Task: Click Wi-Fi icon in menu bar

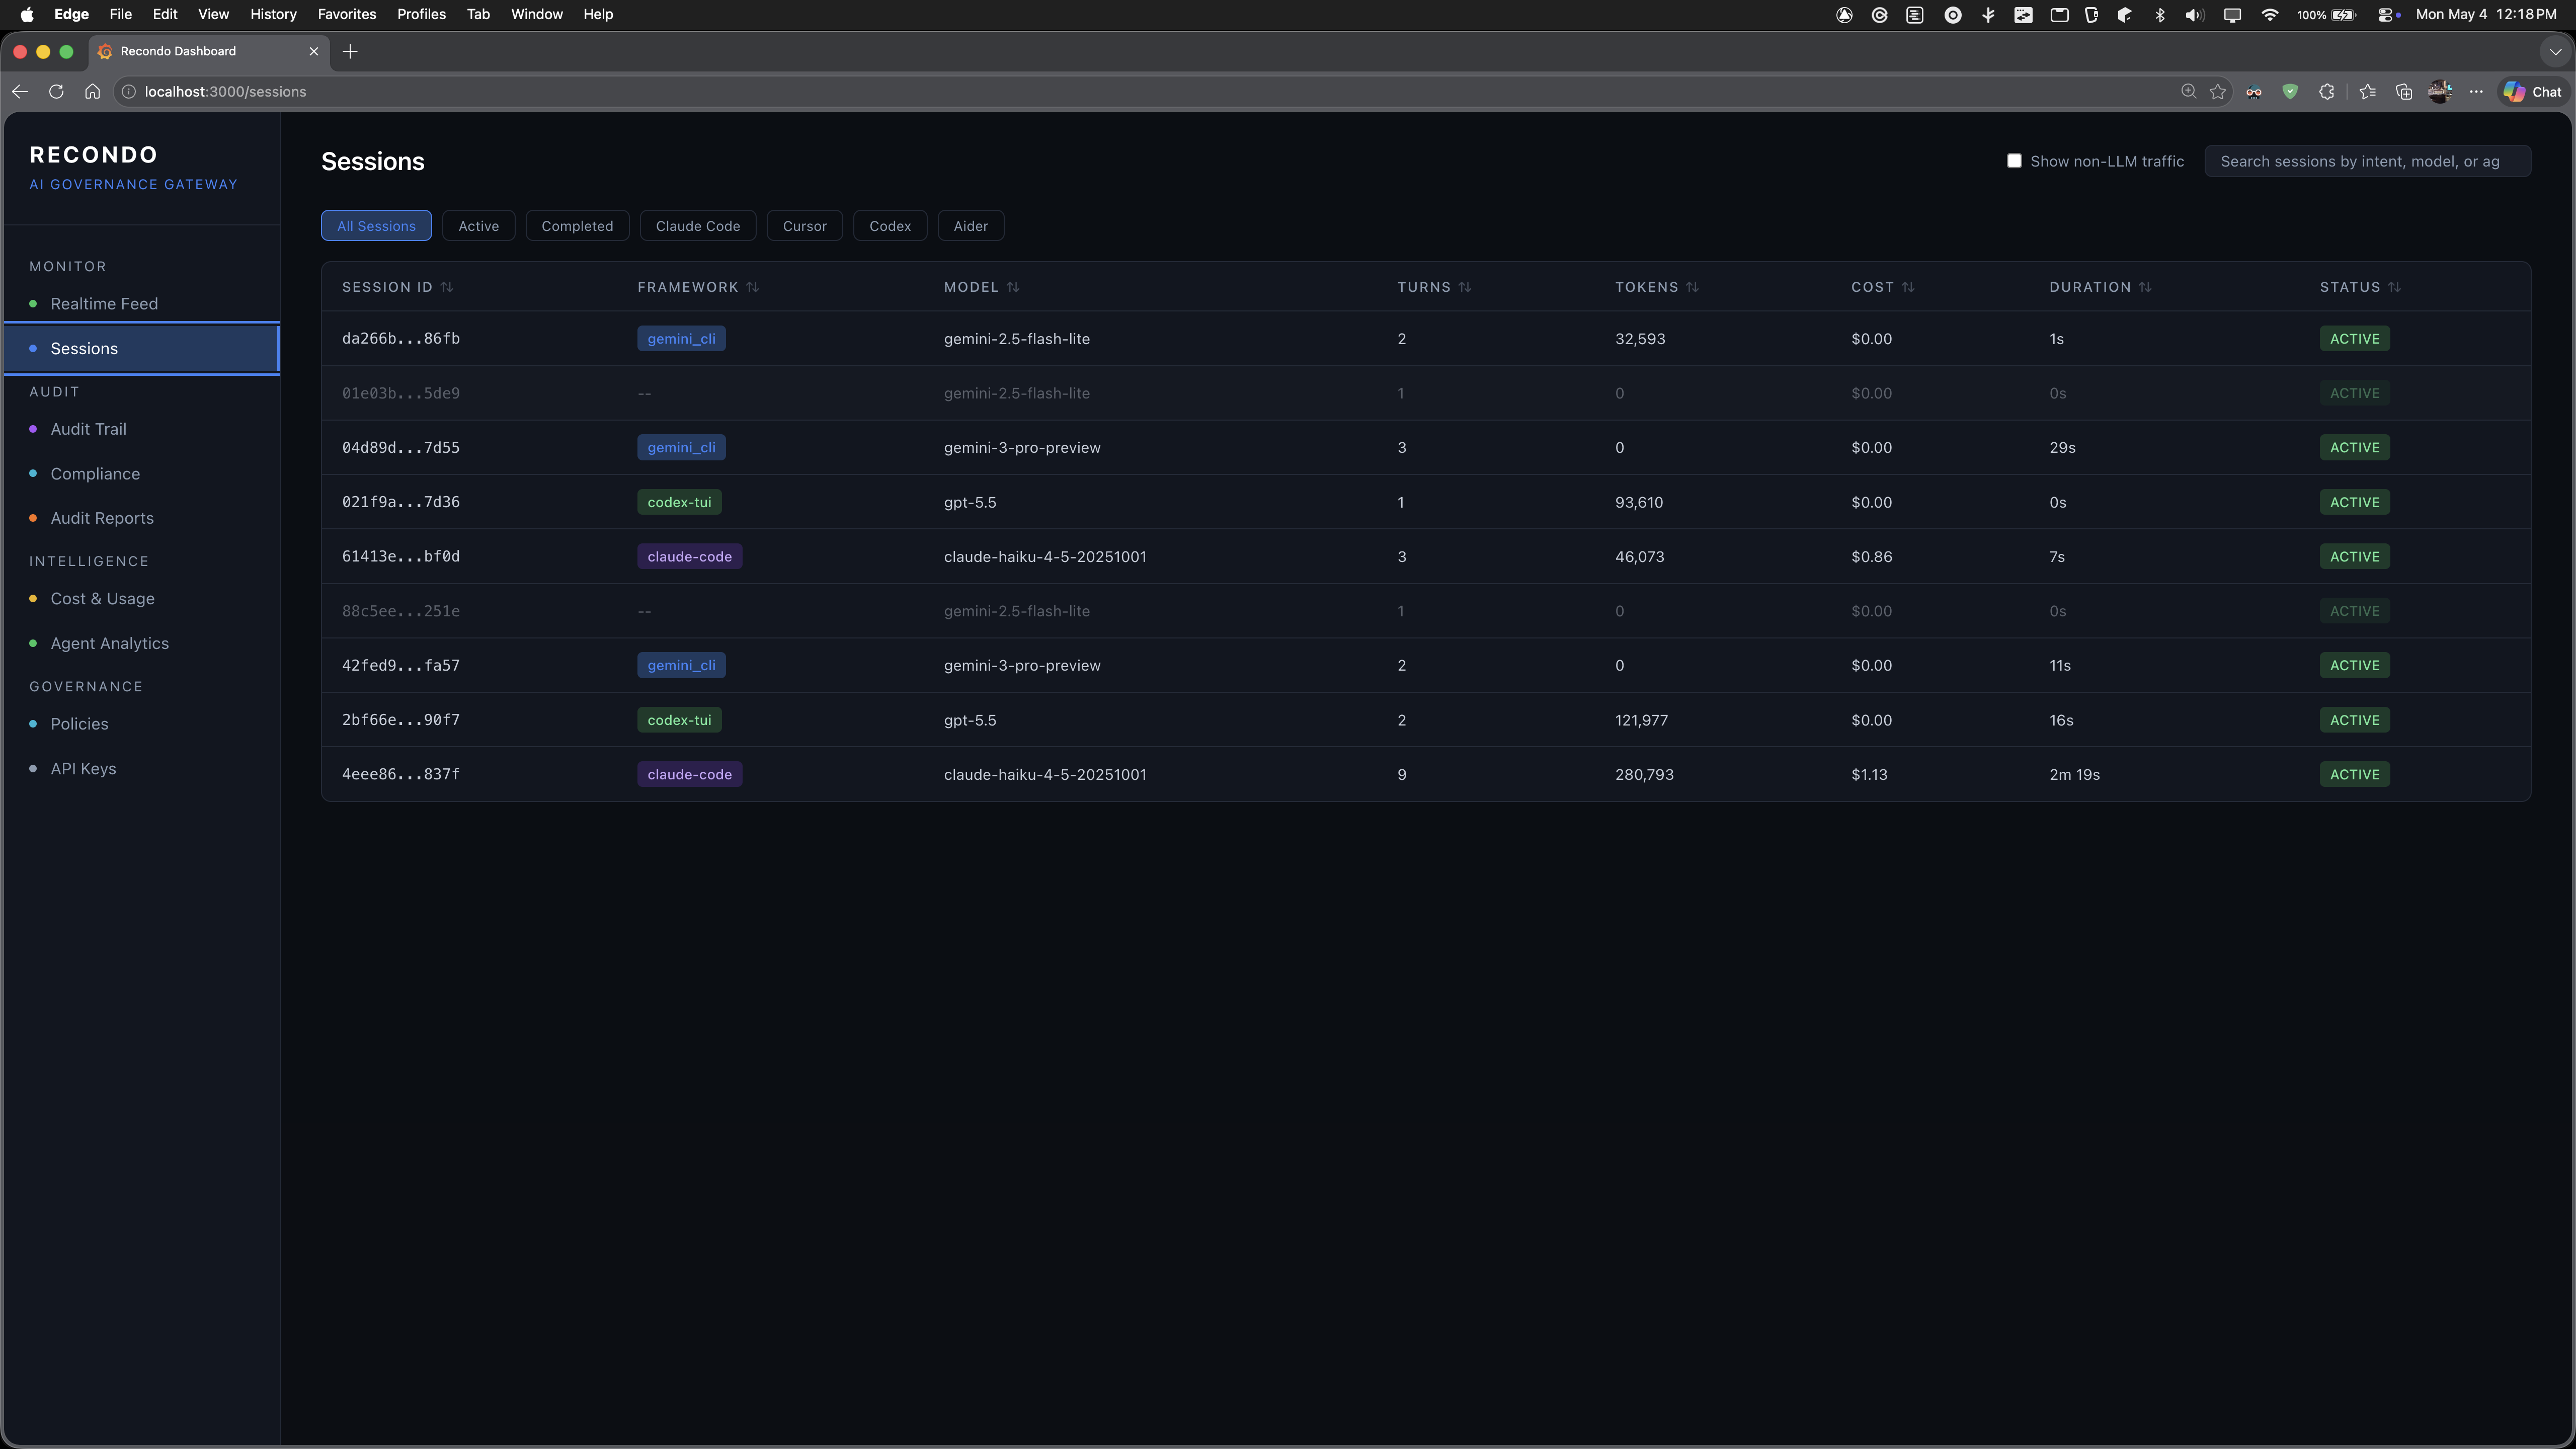Action: (2270, 14)
